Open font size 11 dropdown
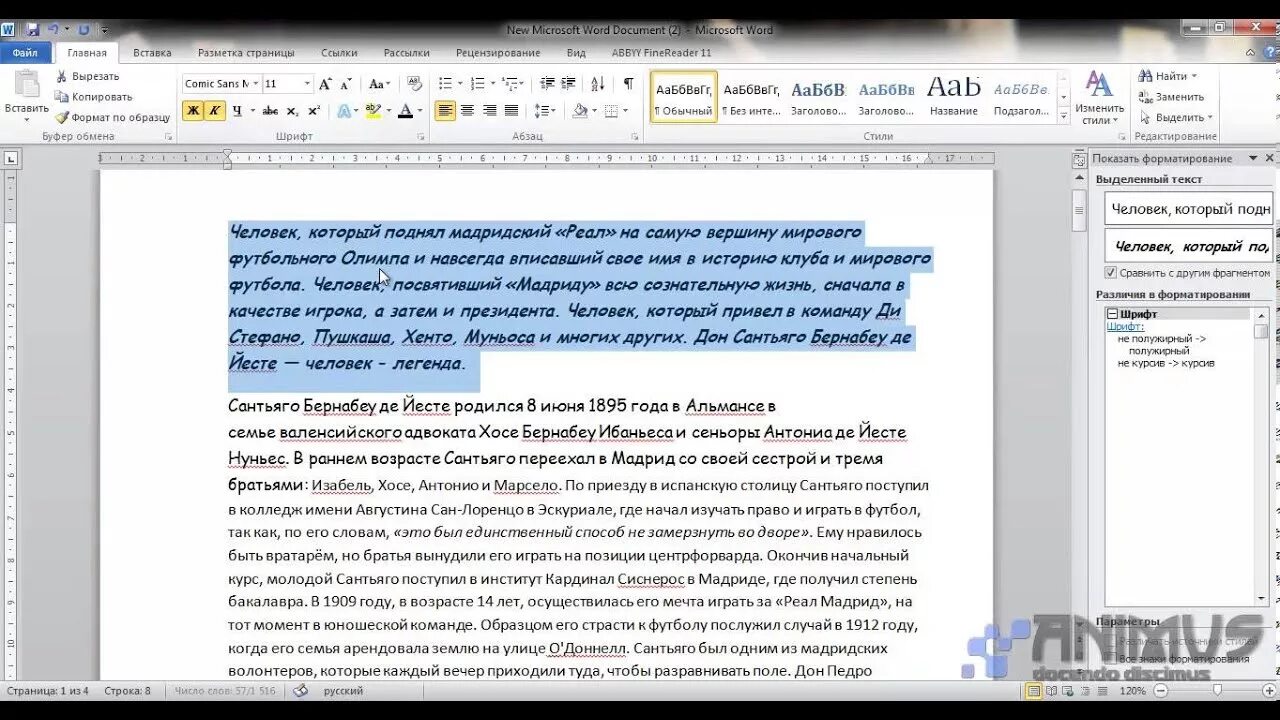The height and width of the screenshot is (720, 1280). coord(307,84)
